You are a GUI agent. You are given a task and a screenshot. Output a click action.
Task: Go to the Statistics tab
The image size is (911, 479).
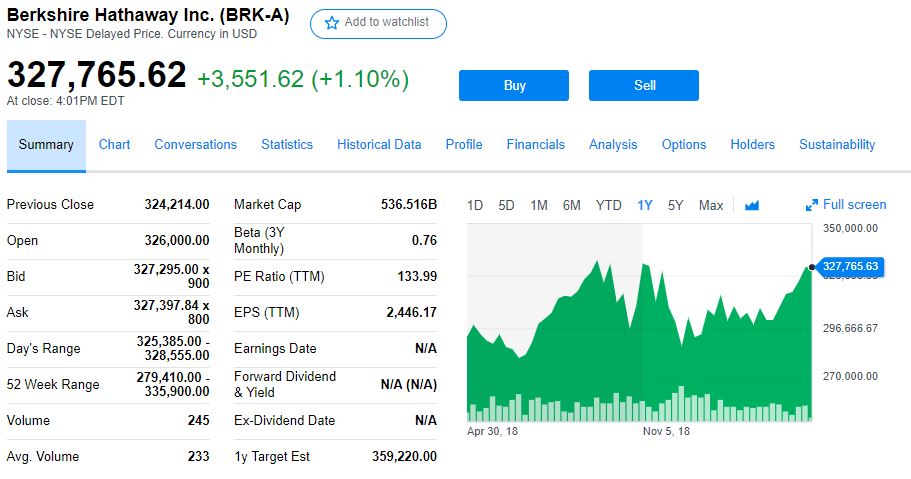pyautogui.click(x=287, y=144)
